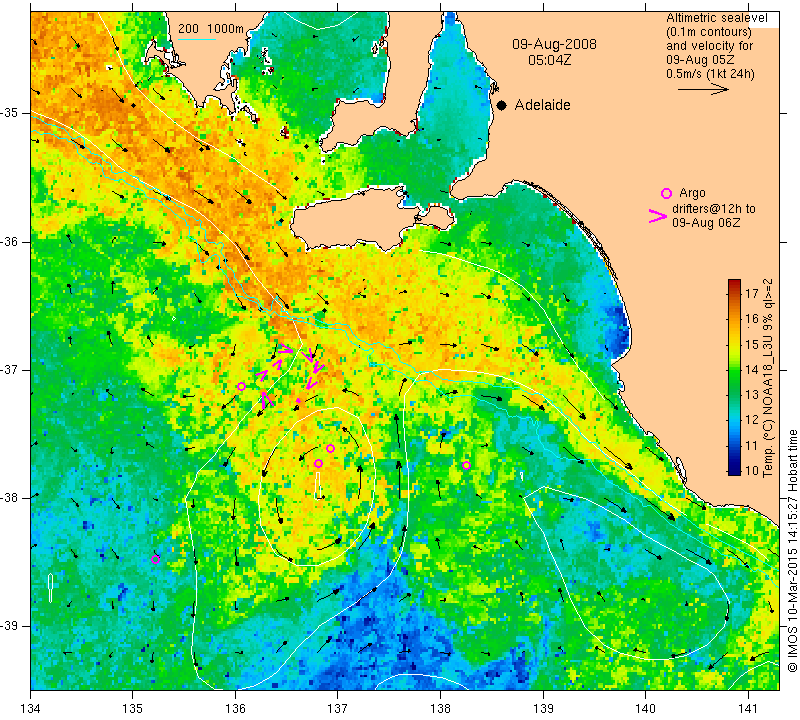The width and height of the screenshot is (800, 720).
Task: Click the temperature colorbar at 17 degrees
Action: (x=734, y=293)
